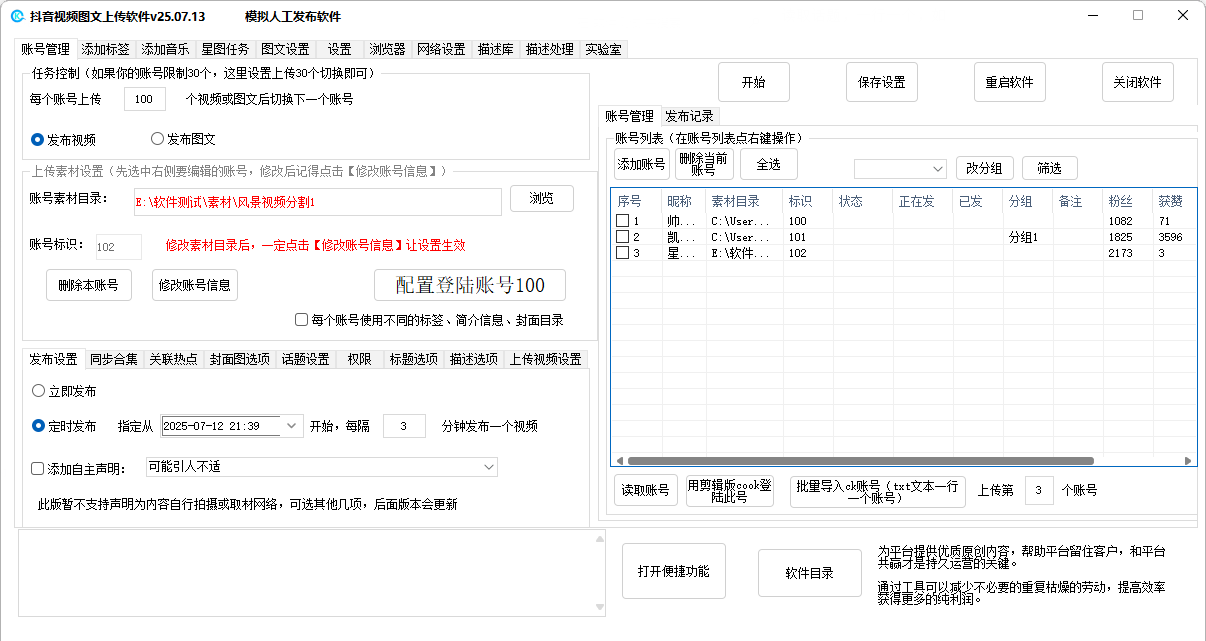Open the 网络设置 tab
The height and width of the screenshot is (641, 1206).
441,49
